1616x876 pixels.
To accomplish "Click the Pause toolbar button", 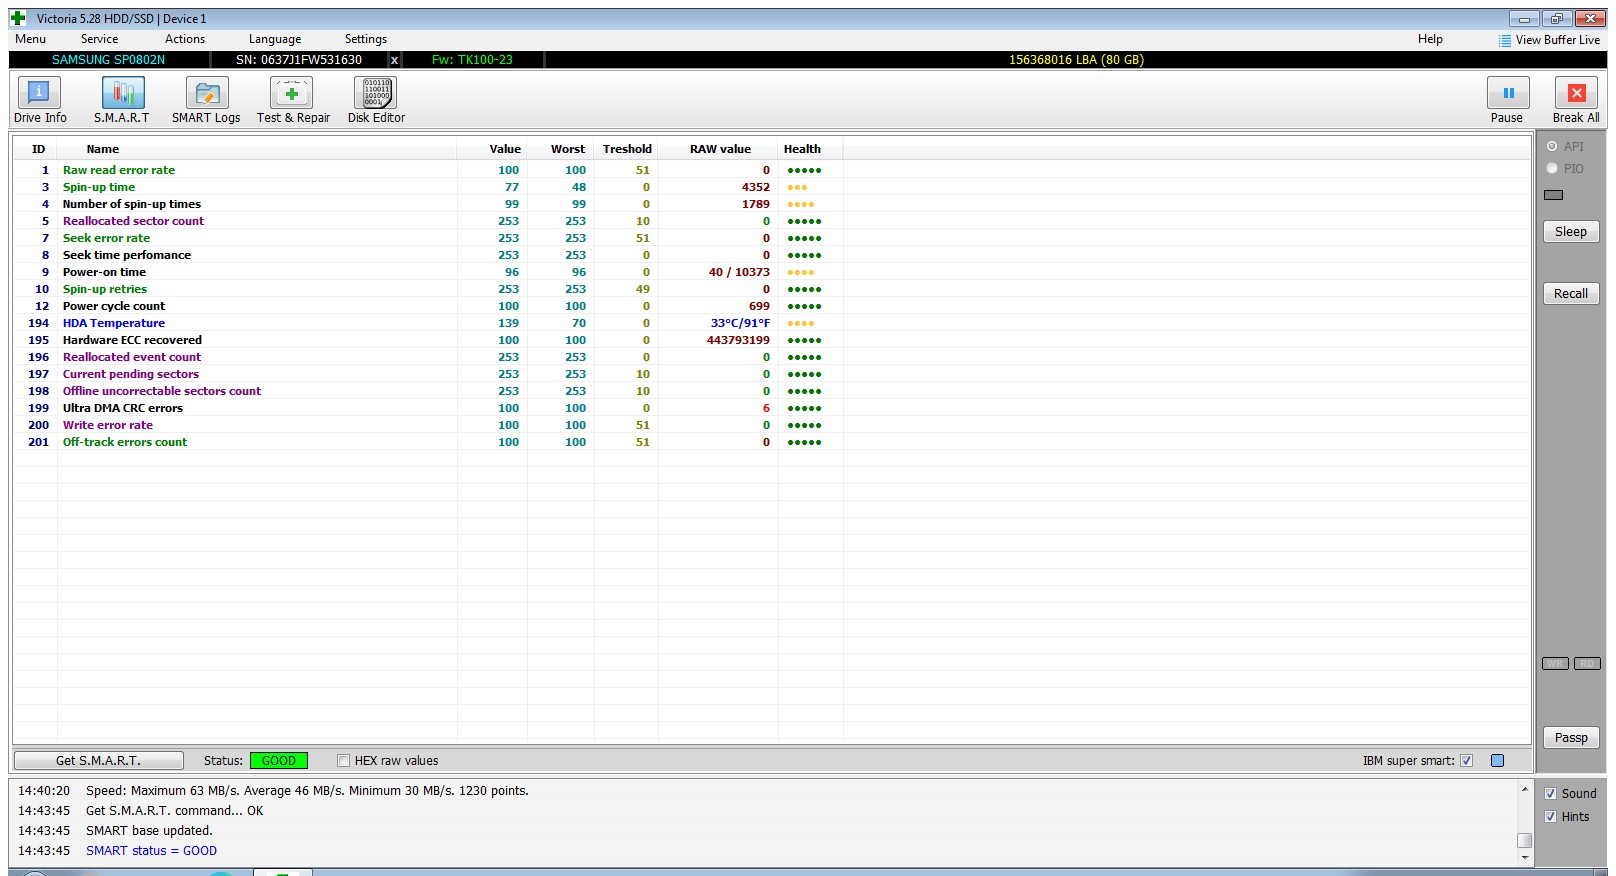I will (x=1507, y=100).
